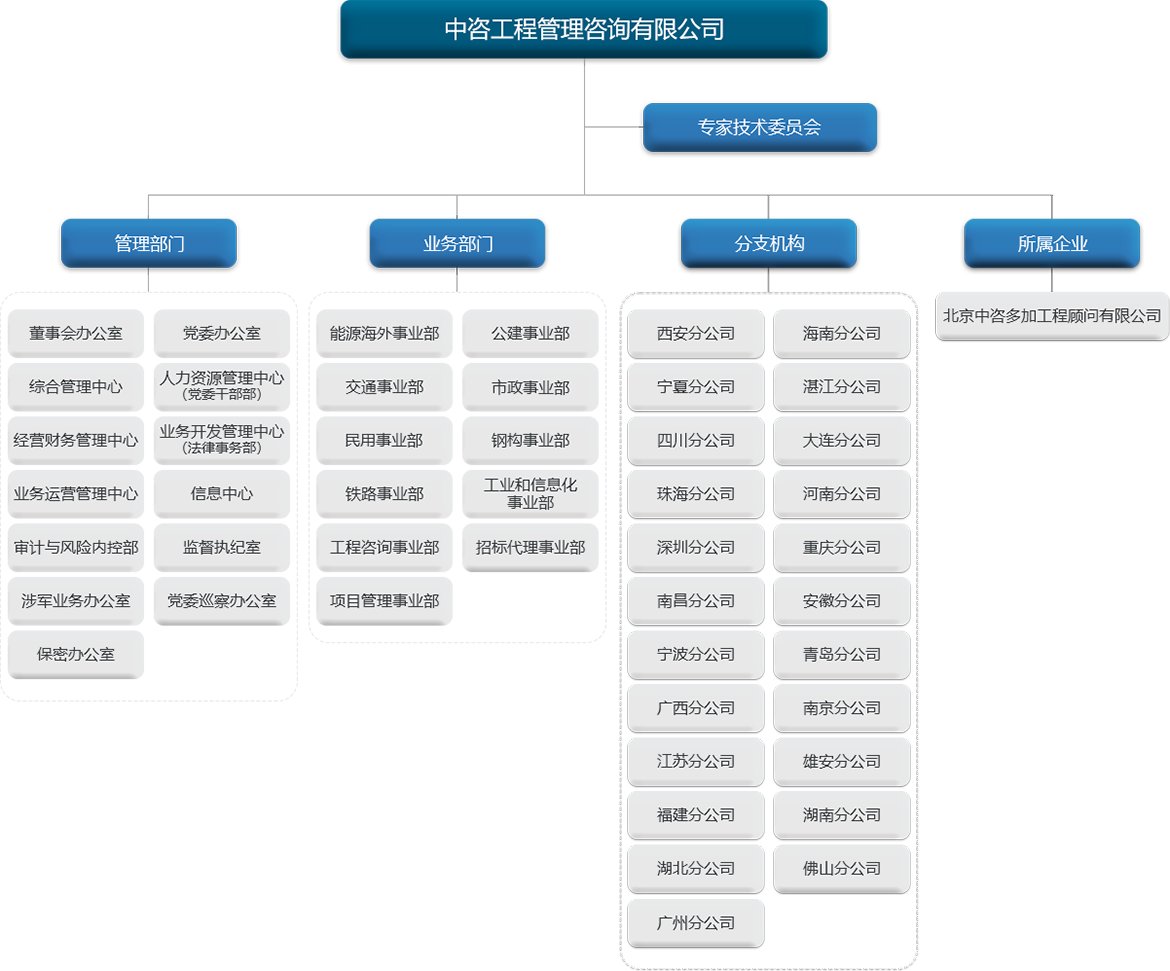The image size is (1170, 971).
Task: Select 公建事业部
Action: [531, 334]
